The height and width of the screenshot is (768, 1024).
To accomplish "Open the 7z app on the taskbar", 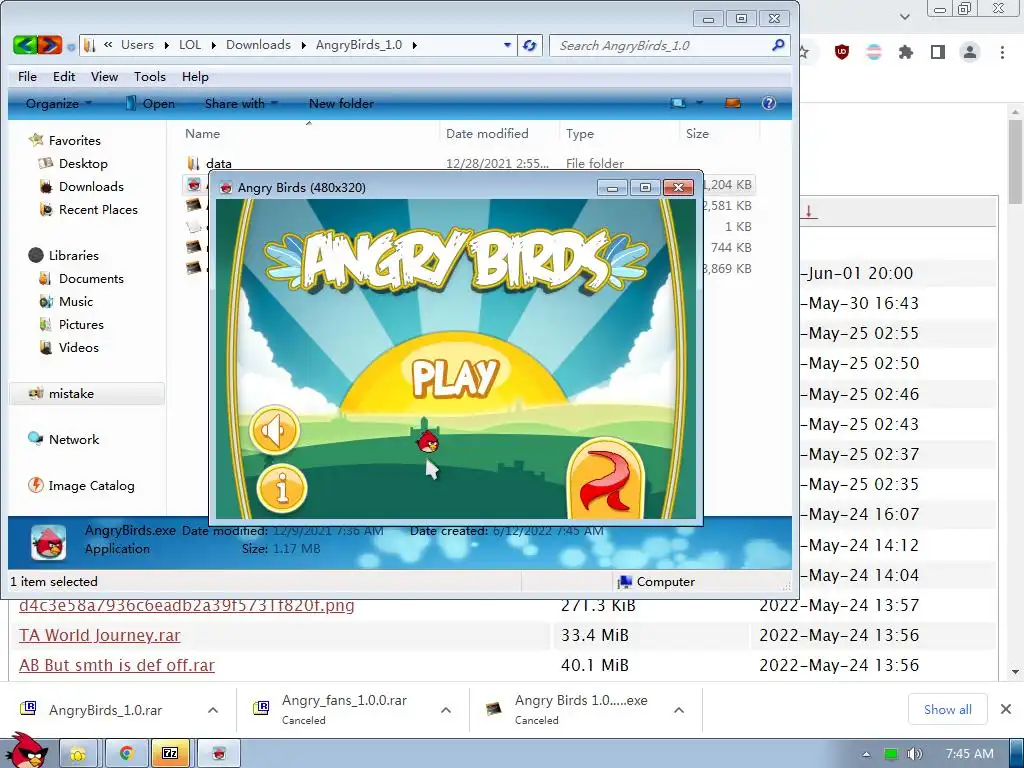I will tap(170, 753).
